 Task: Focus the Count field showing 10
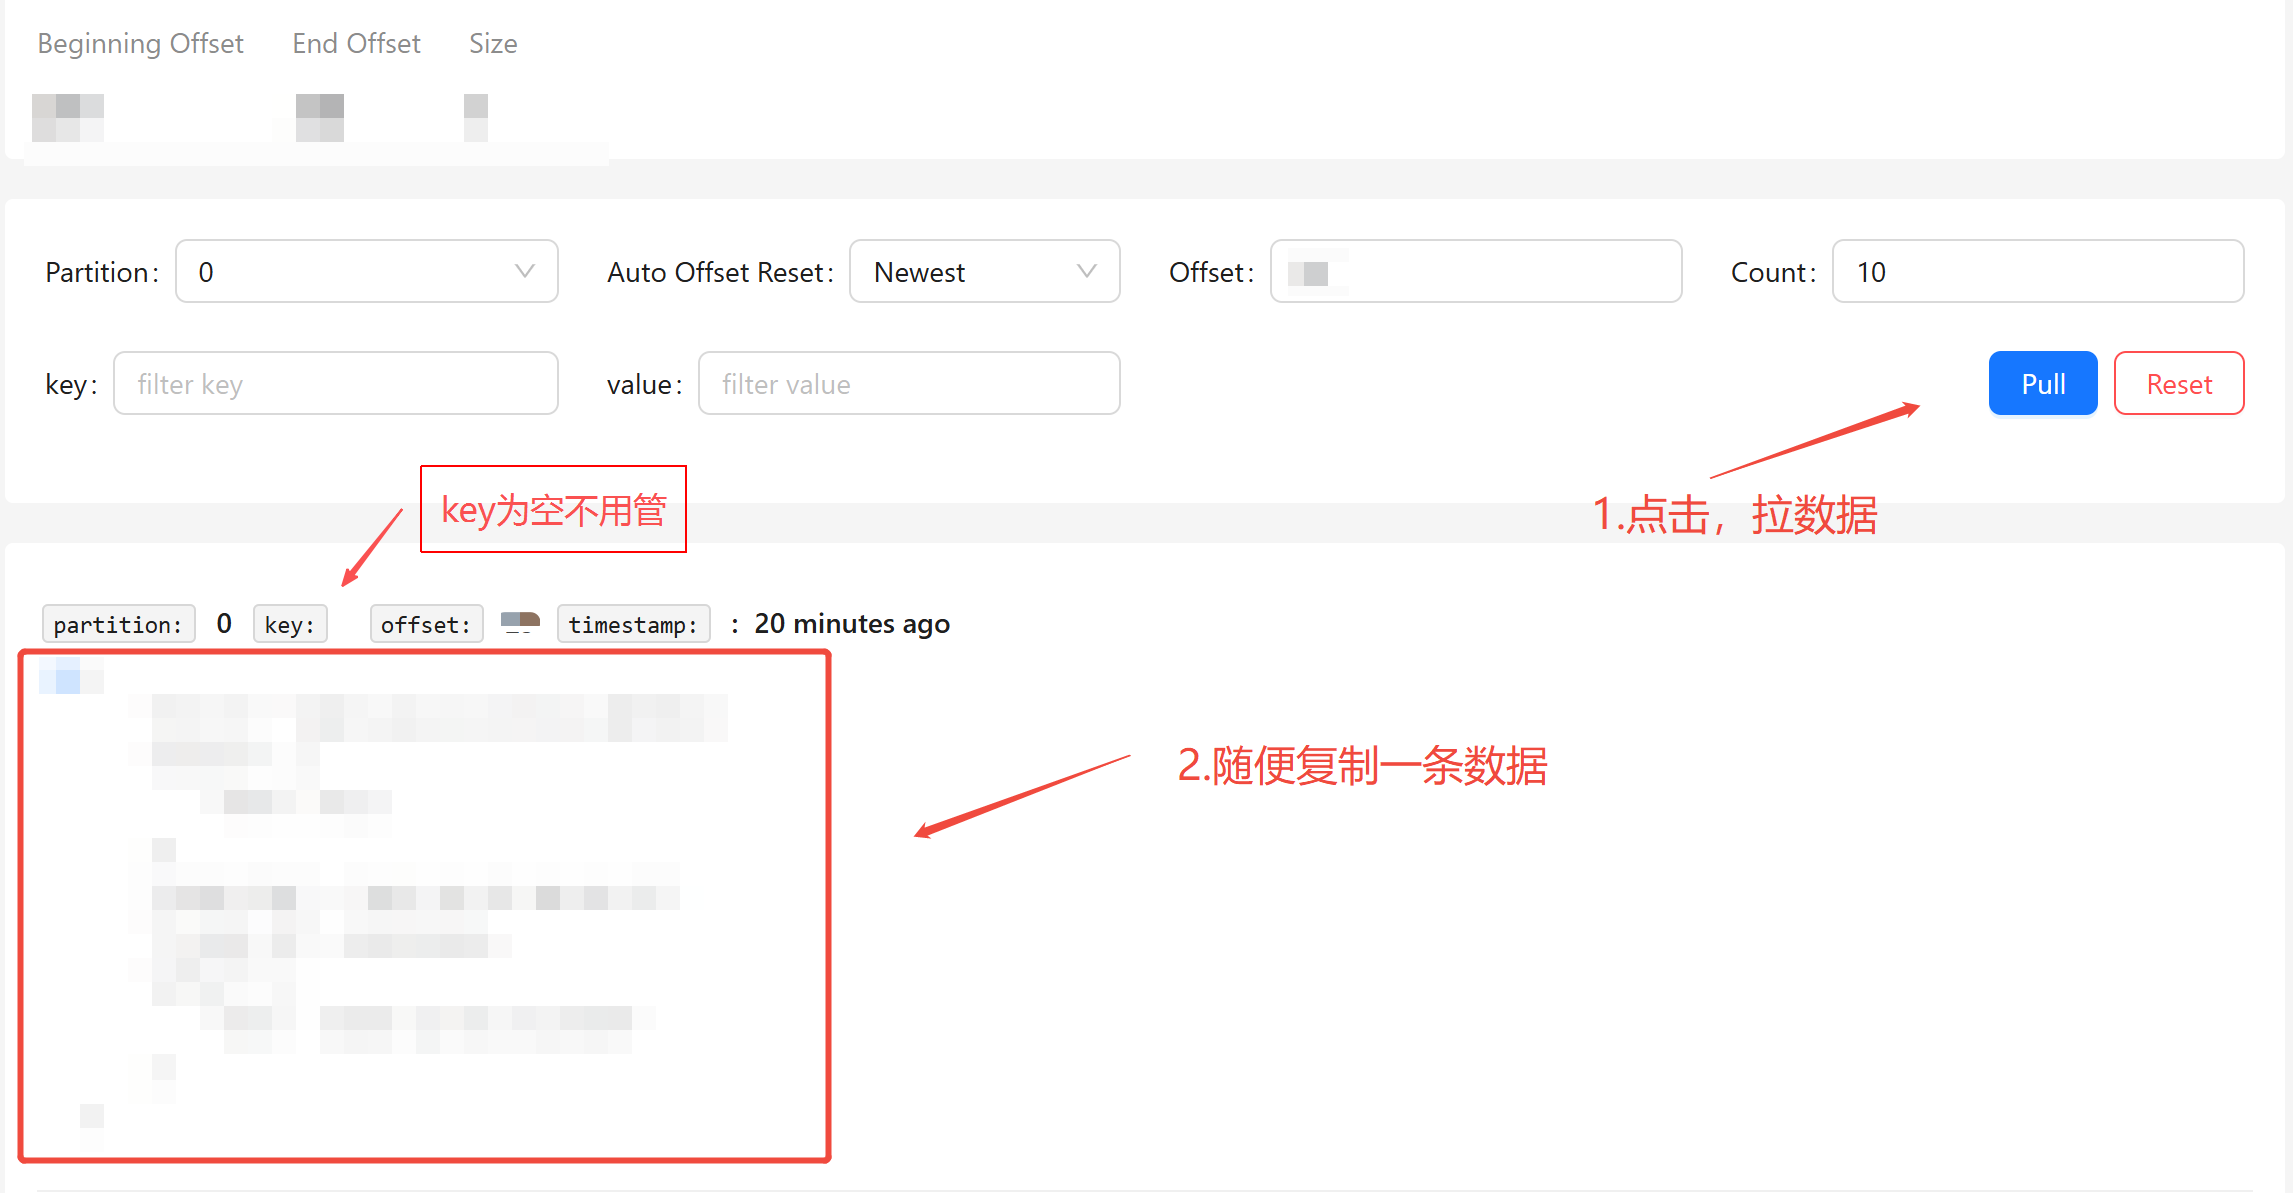coord(2036,271)
